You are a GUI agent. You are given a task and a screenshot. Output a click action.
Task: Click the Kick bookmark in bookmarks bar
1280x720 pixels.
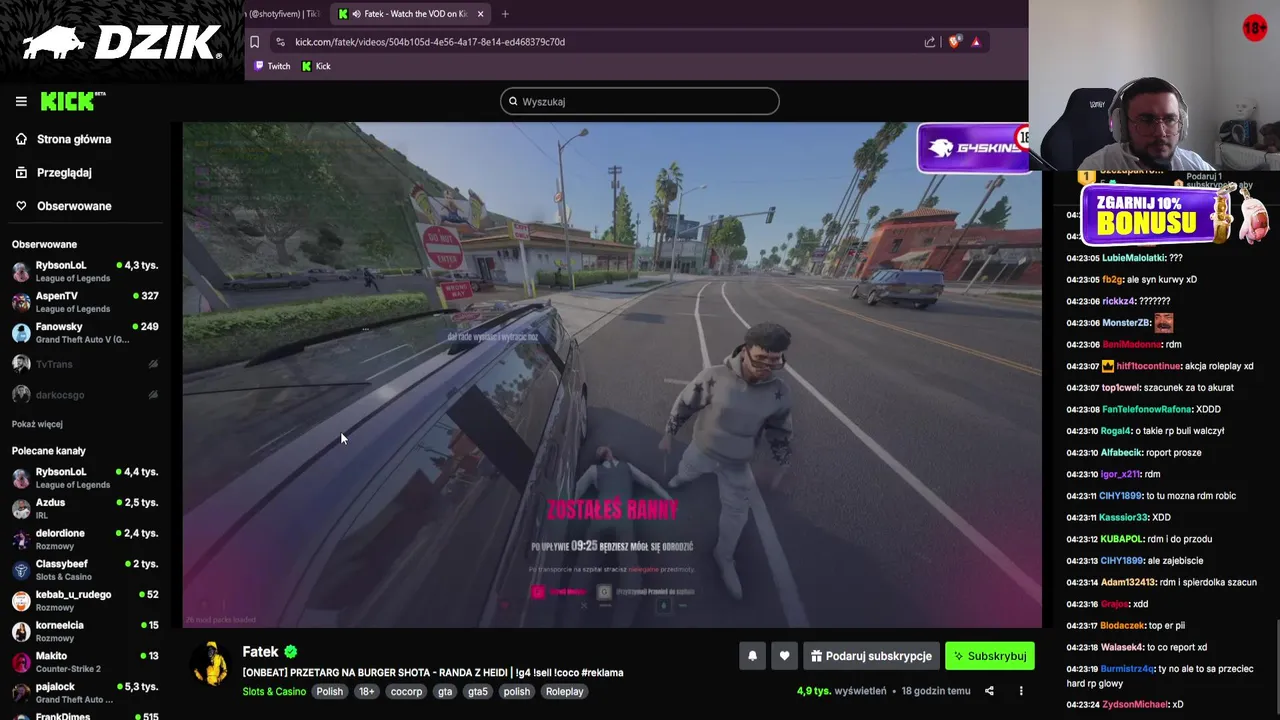pos(316,66)
